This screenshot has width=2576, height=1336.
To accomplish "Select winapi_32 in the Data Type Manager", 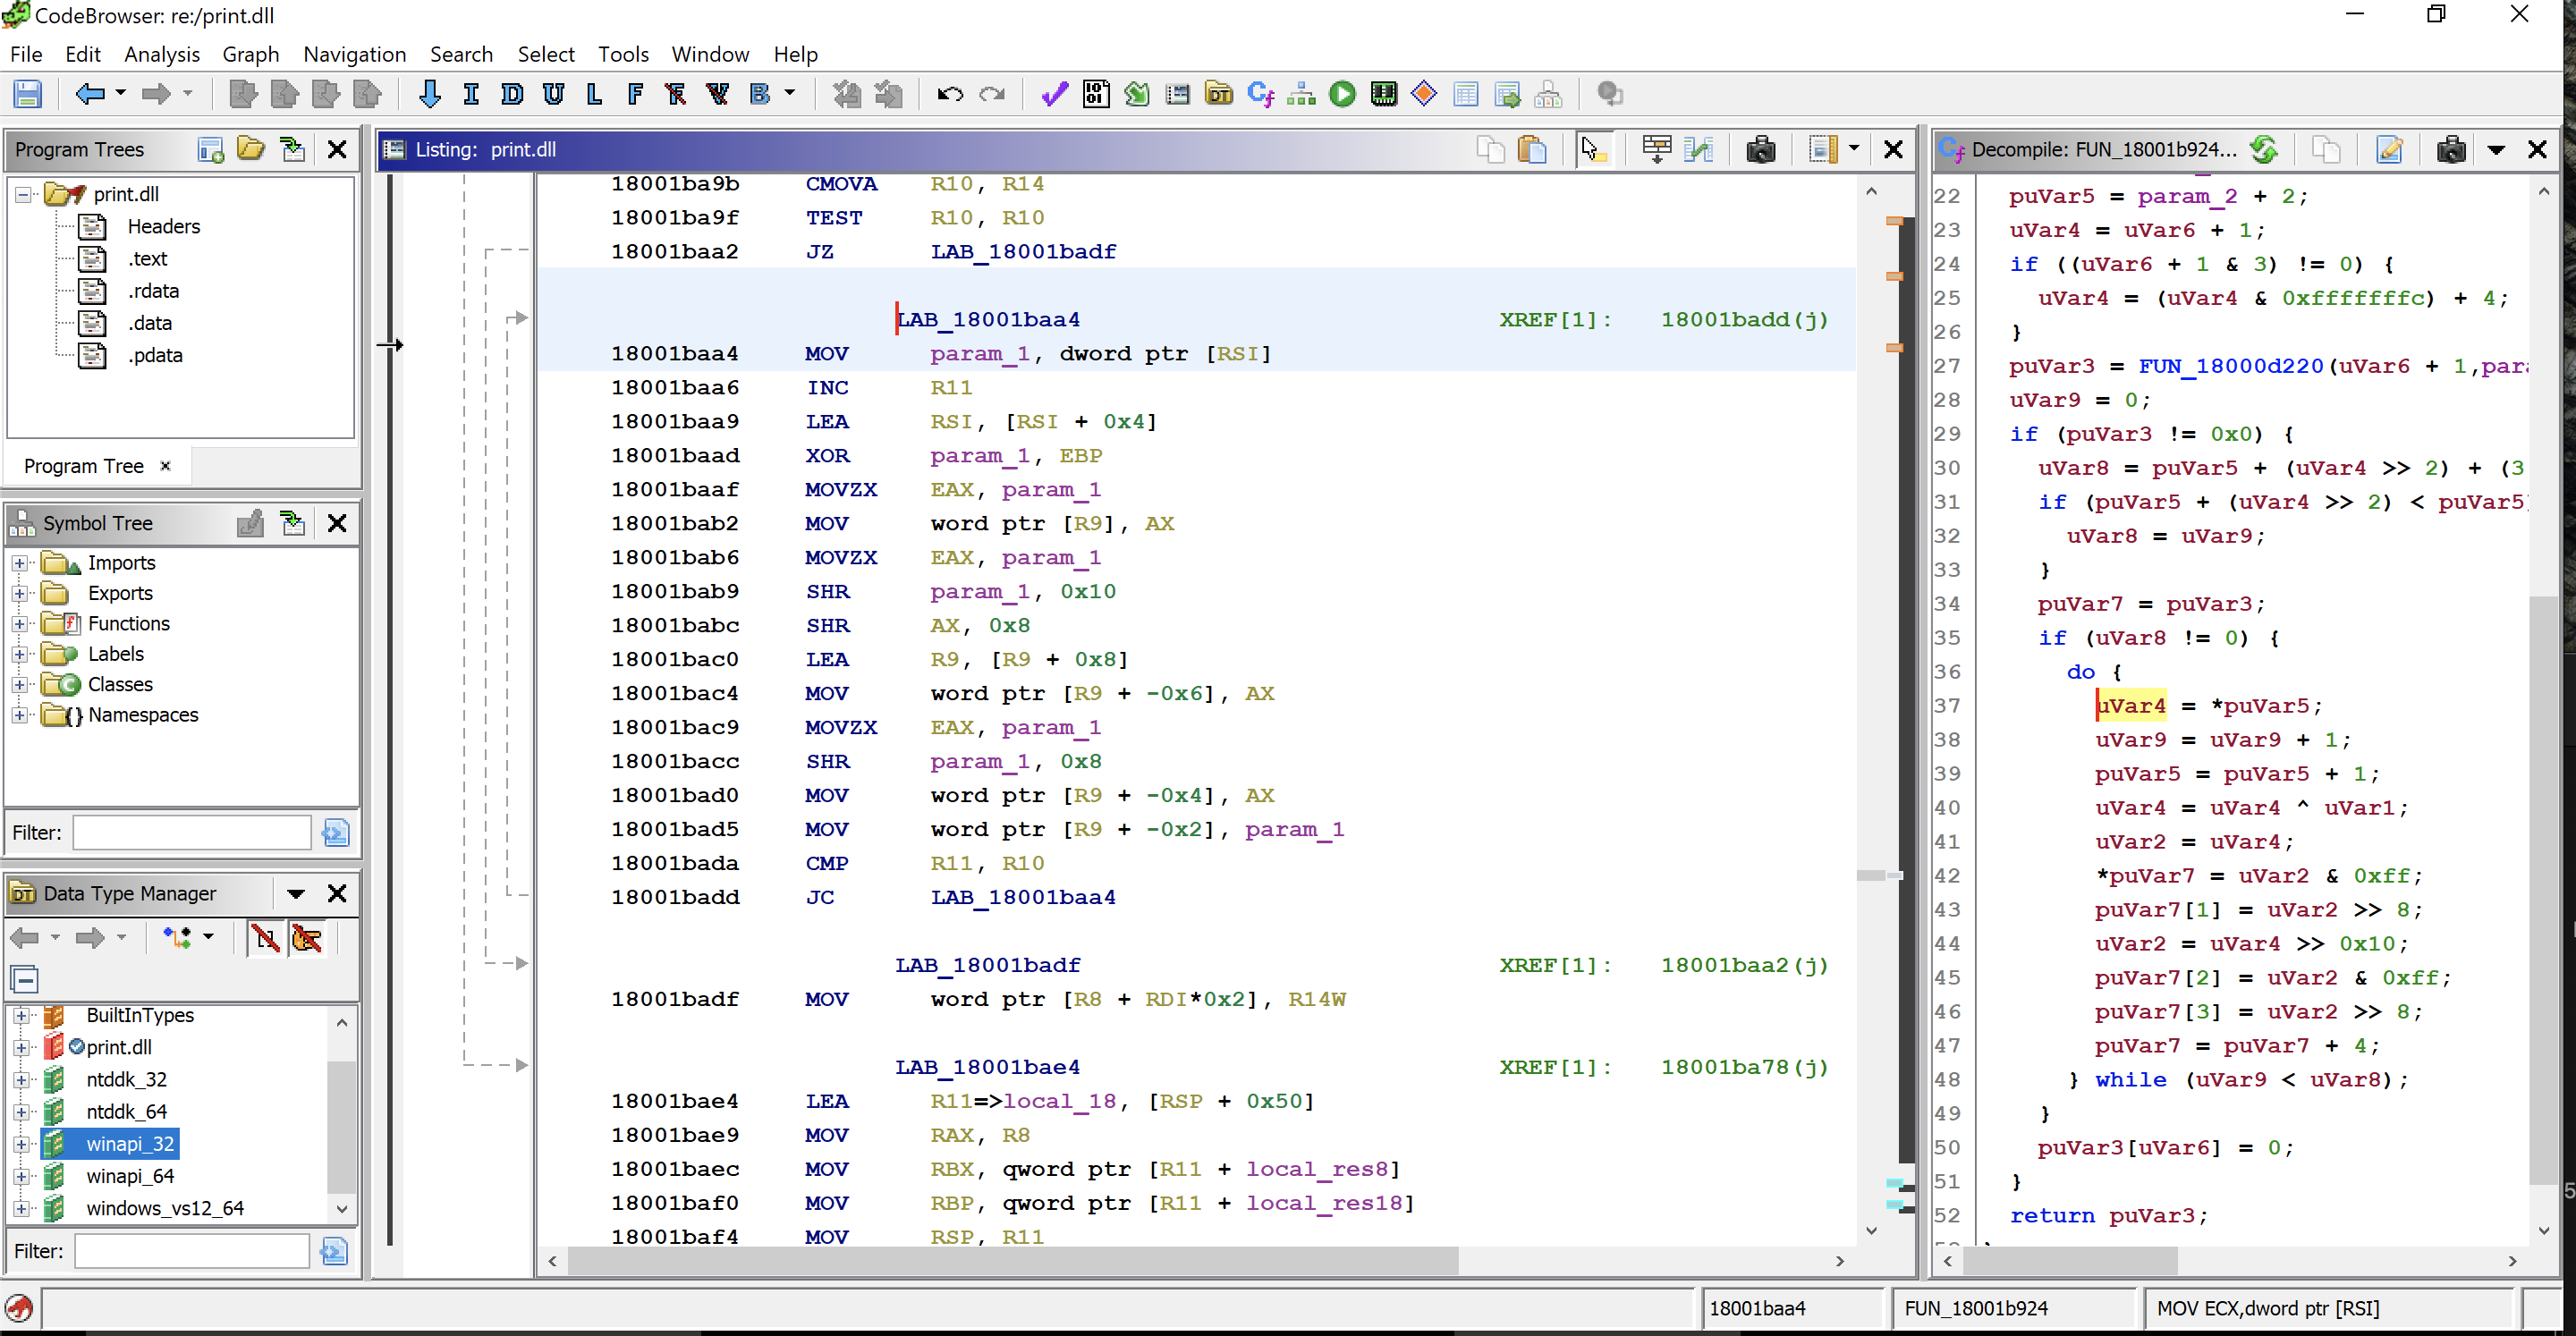I will pos(129,1143).
